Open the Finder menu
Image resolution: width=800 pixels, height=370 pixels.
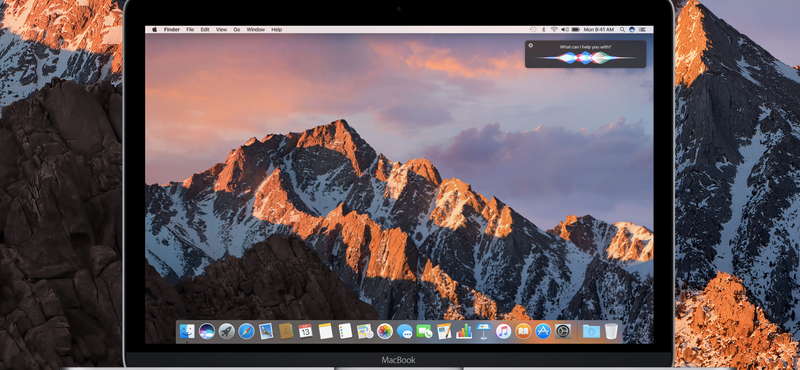[171, 30]
